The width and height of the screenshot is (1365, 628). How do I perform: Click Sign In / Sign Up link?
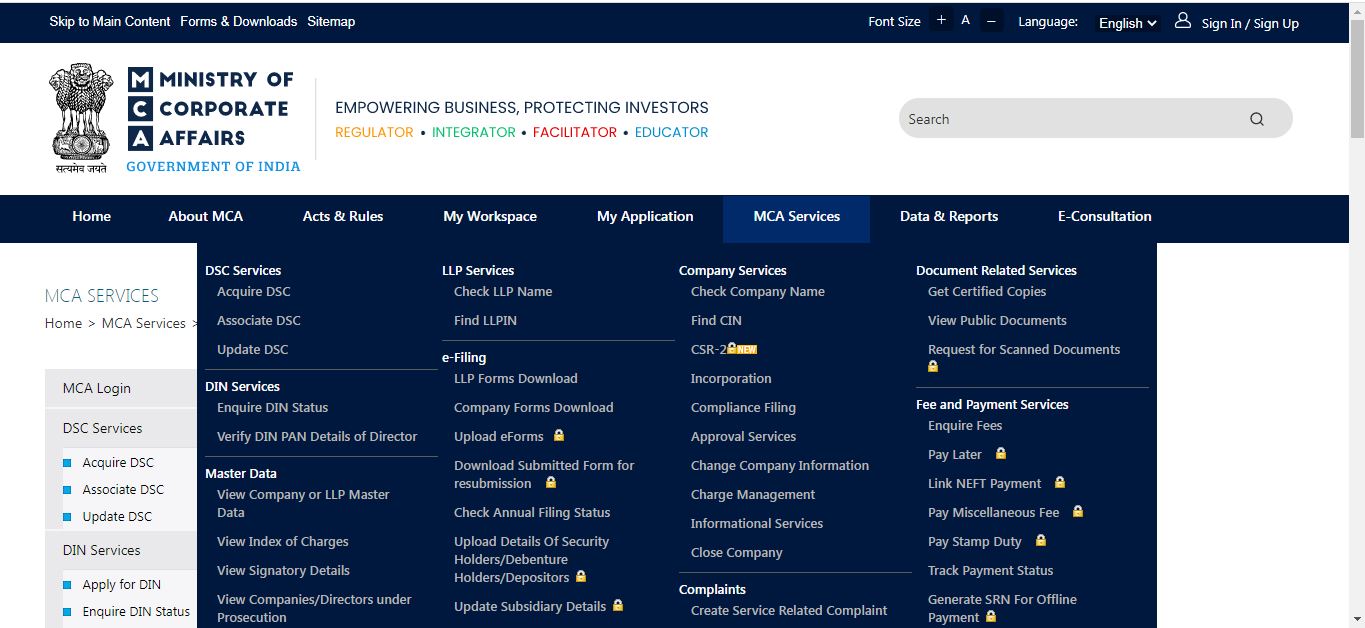point(1250,23)
